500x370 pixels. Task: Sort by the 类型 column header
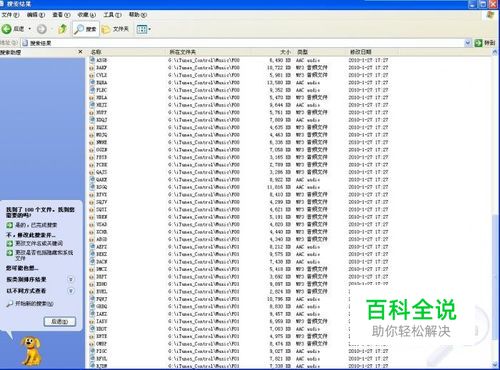[x=319, y=52]
